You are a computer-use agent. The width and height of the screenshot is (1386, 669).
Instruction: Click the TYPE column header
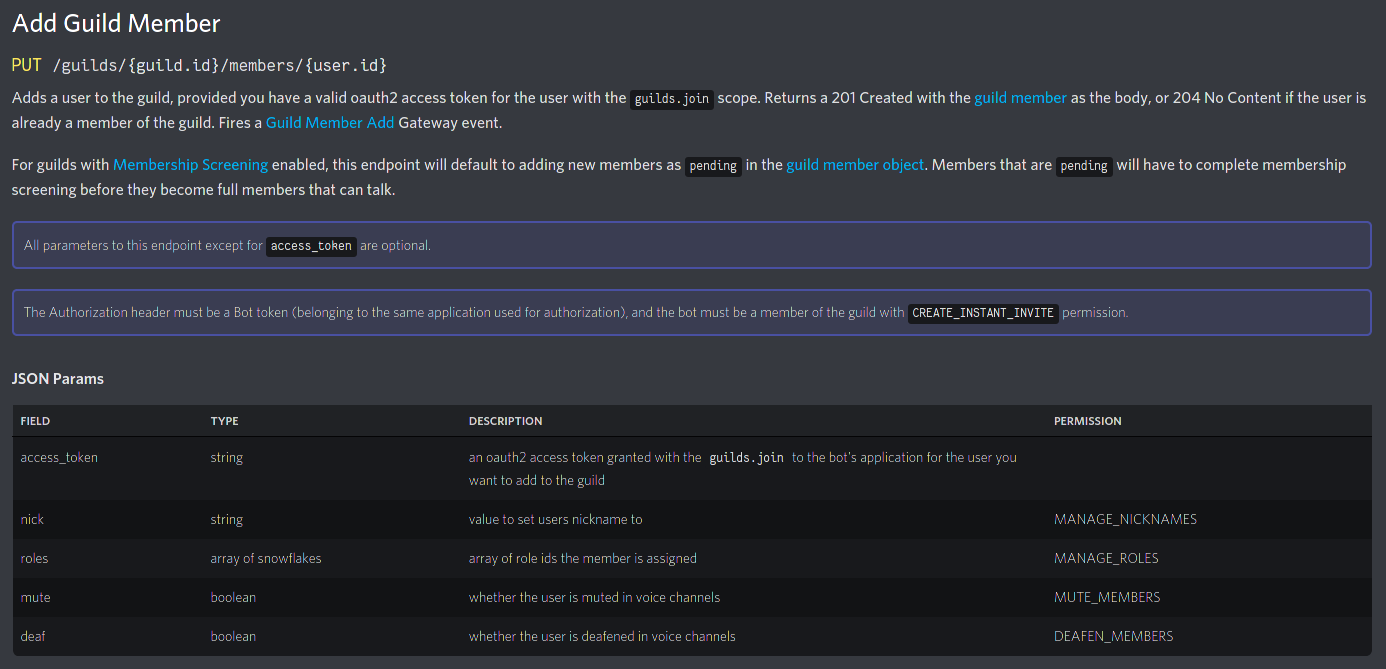point(224,421)
